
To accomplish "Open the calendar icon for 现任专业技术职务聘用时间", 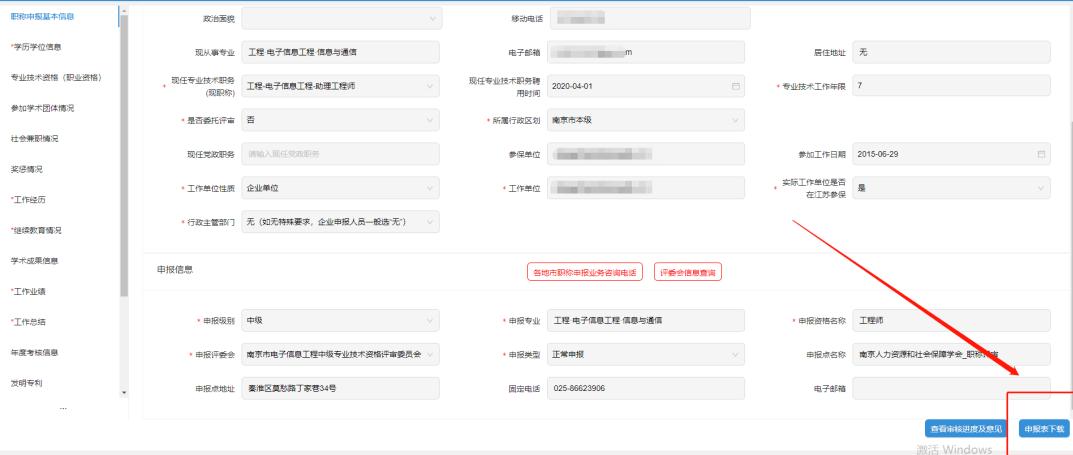I will pos(736,86).
